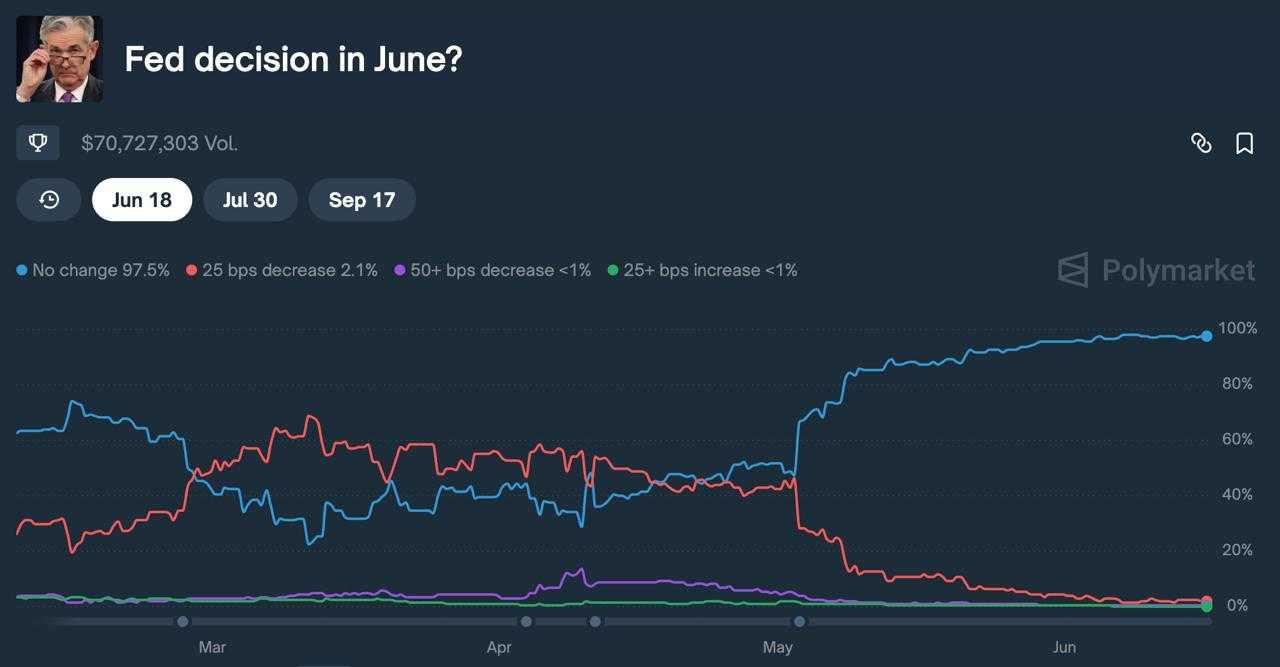Click the trophy icon beside the volume
Viewport: 1280px width, 667px height.
pos(38,143)
